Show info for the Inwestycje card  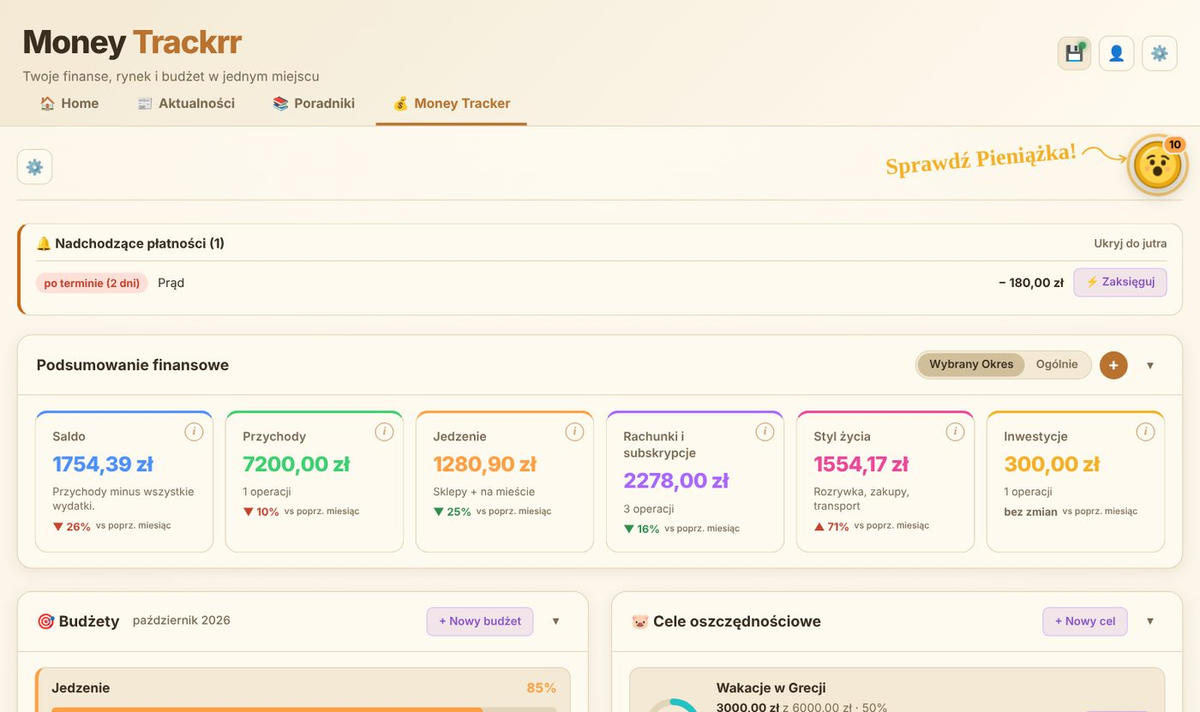coord(1146,432)
